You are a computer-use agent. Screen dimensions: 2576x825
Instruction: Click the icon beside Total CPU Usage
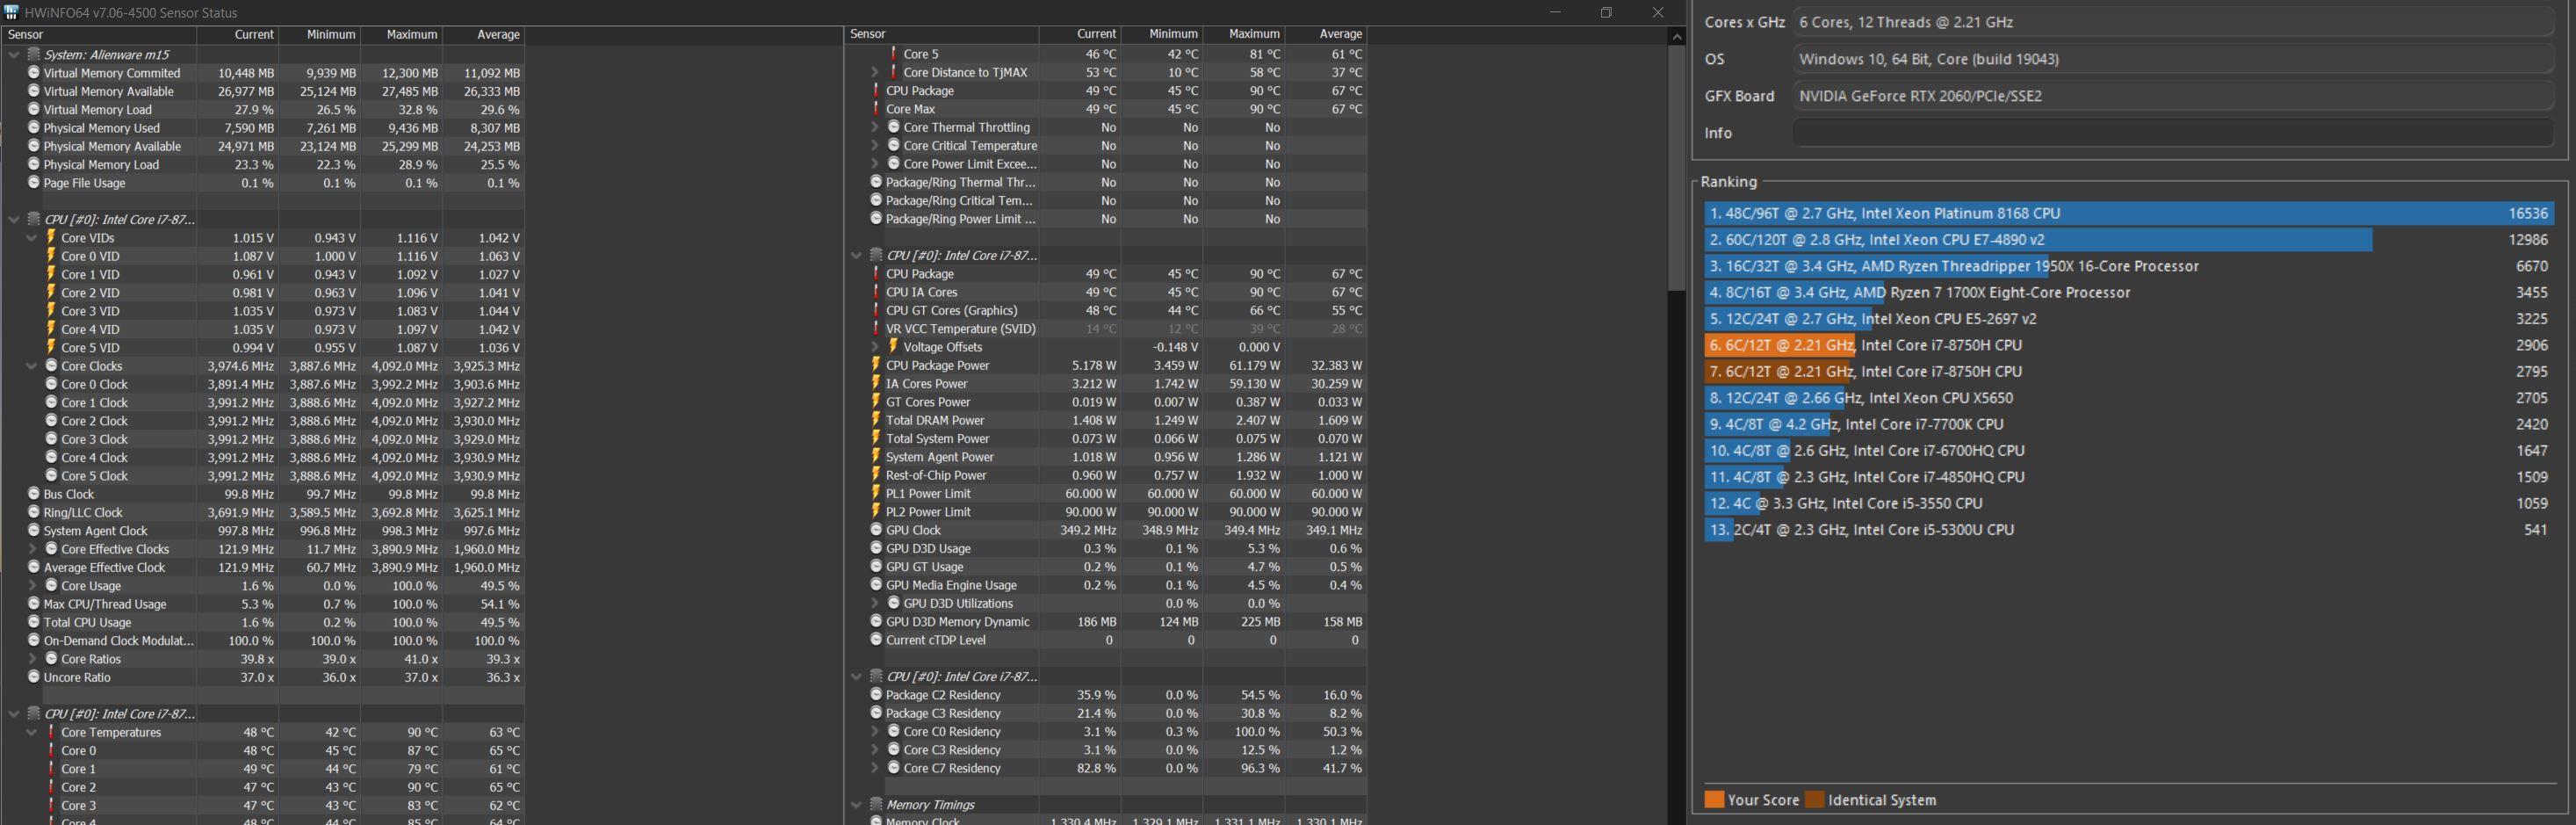pyautogui.click(x=34, y=622)
